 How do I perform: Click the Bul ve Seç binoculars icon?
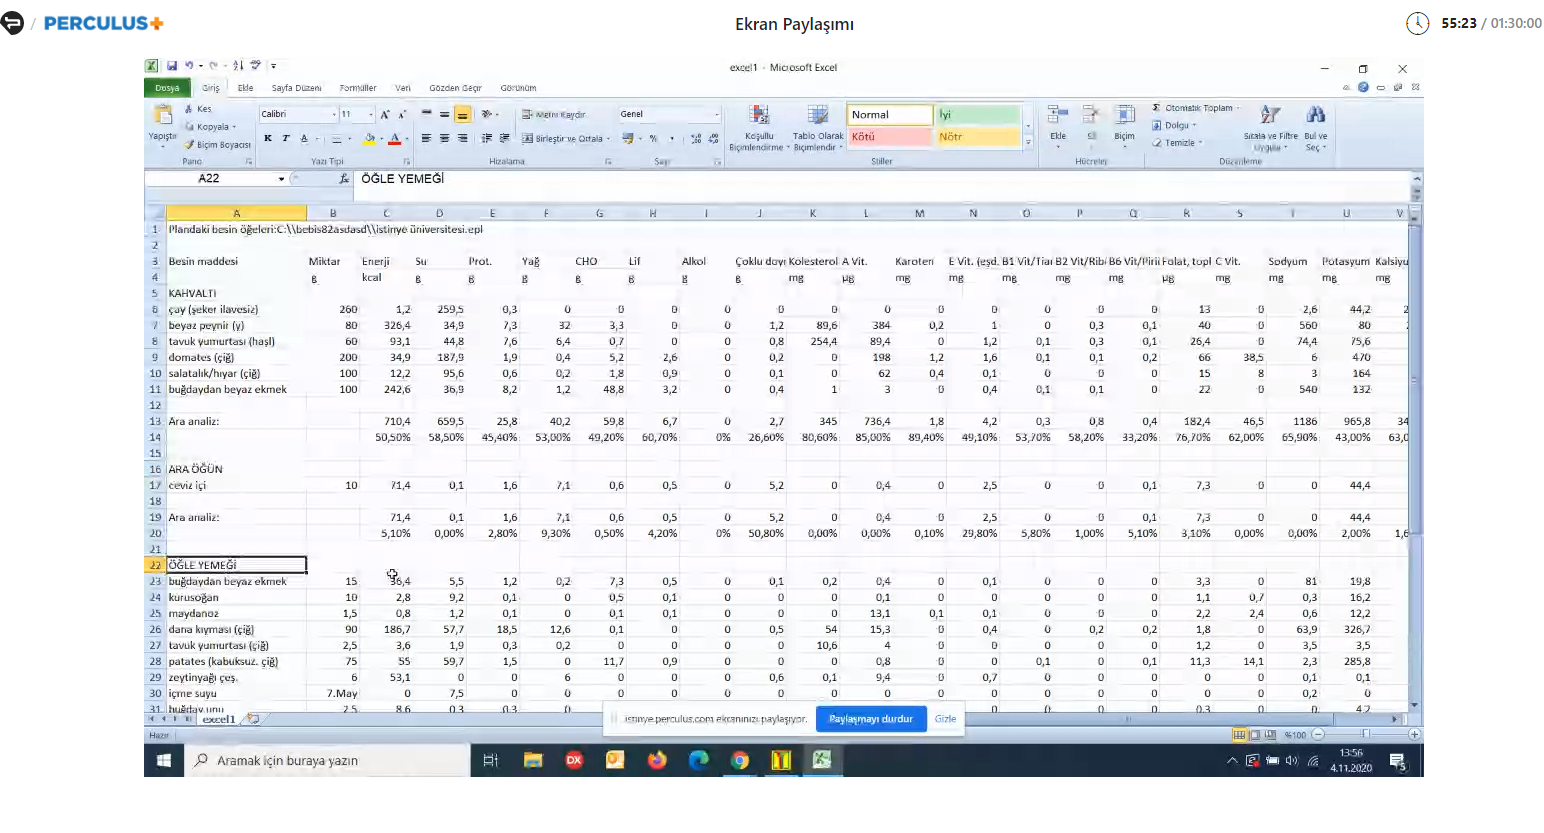point(1315,116)
